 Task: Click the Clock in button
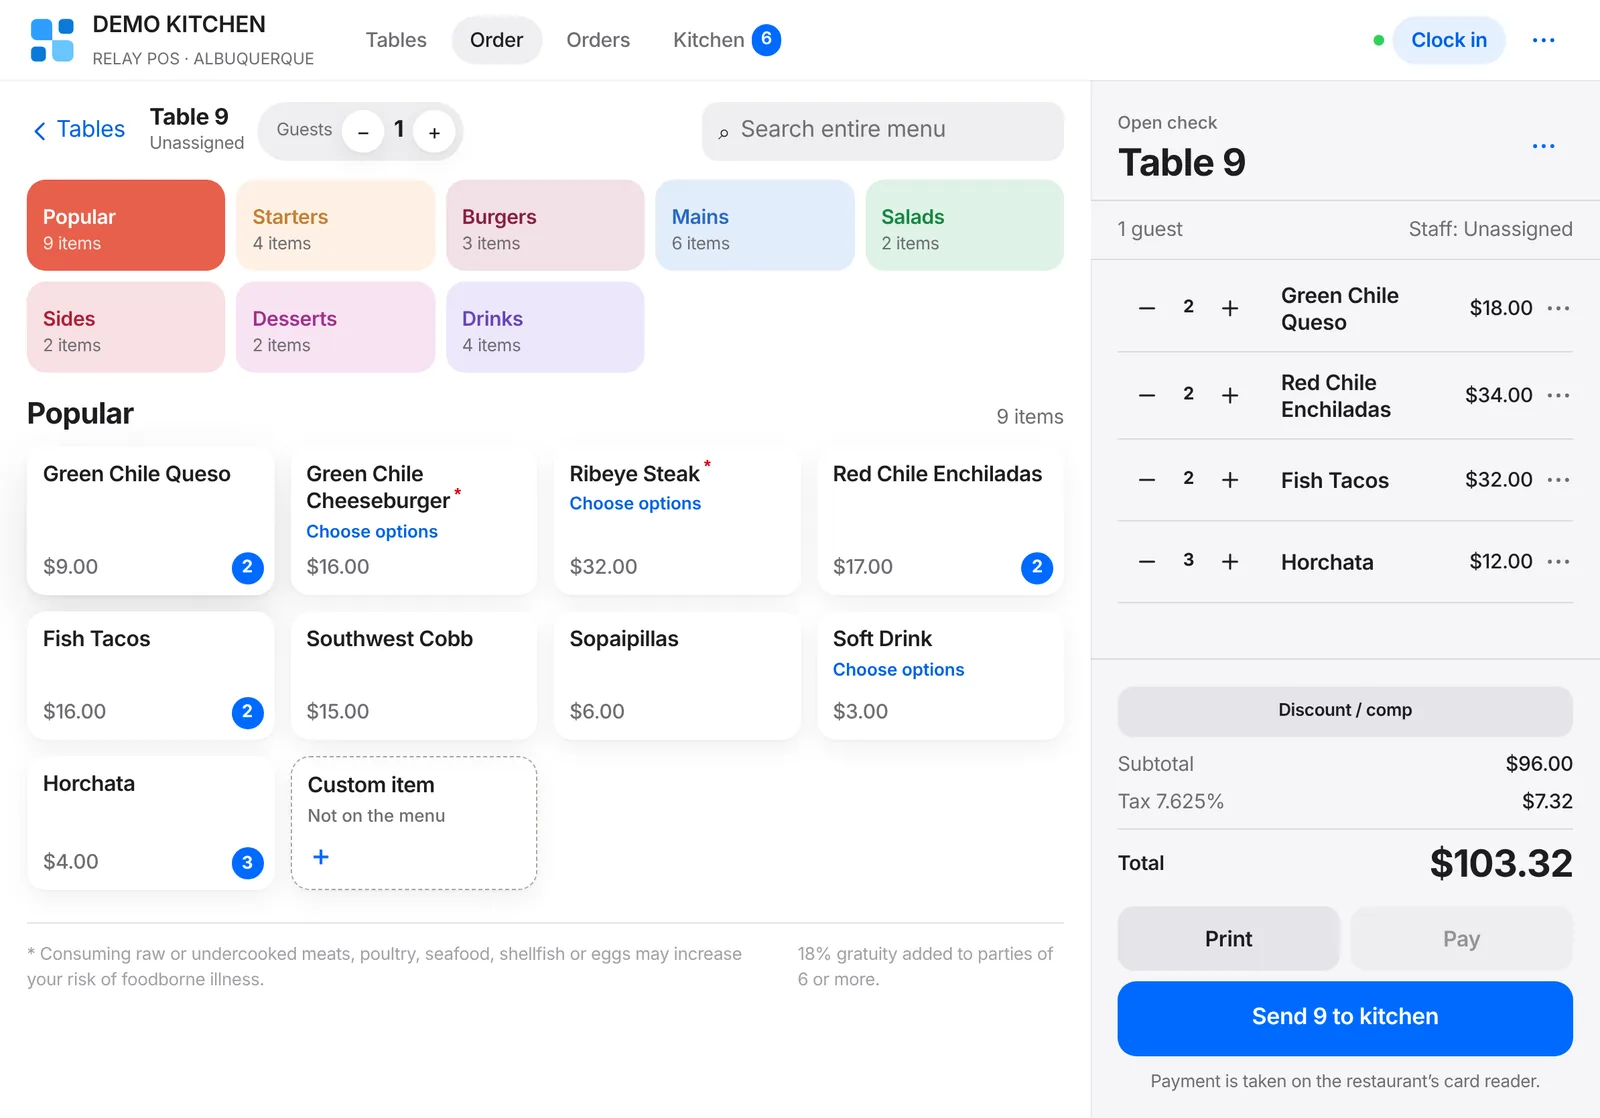point(1449,40)
